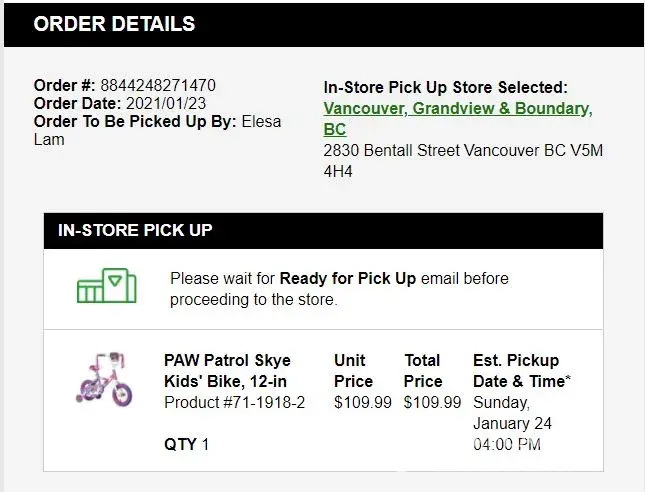Click the PAW Patrol bike thumbnail

pos(103,379)
